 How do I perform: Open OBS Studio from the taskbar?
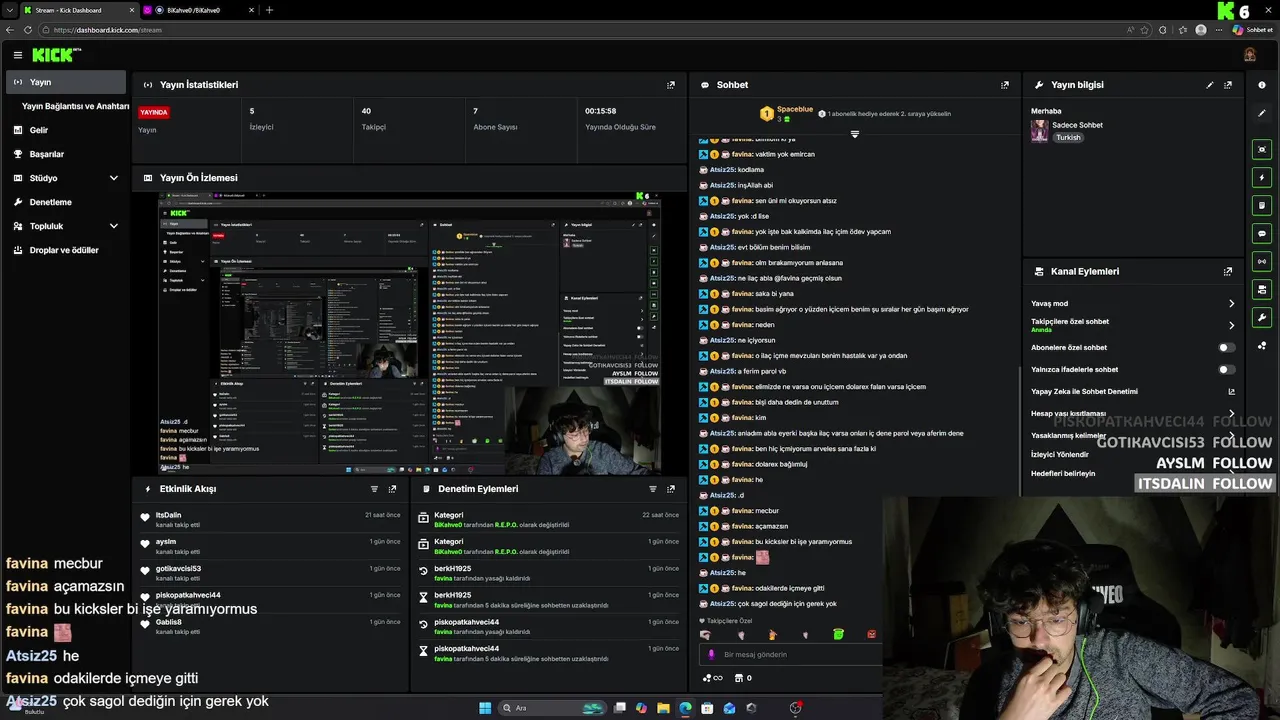coord(795,708)
